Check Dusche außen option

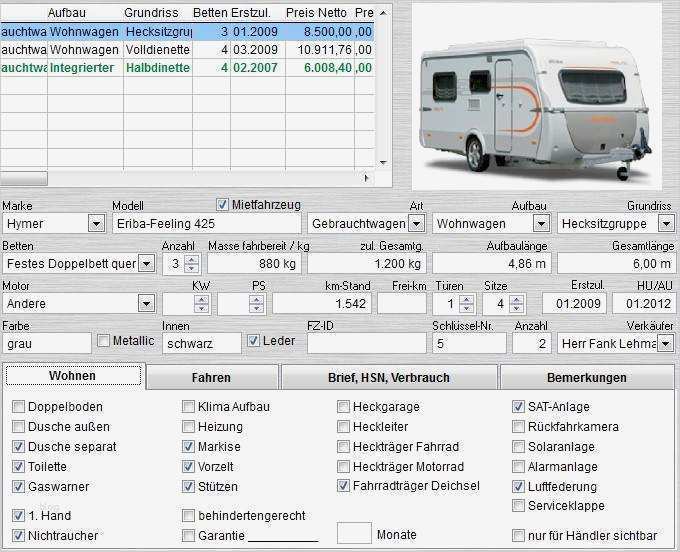[x=18, y=427]
